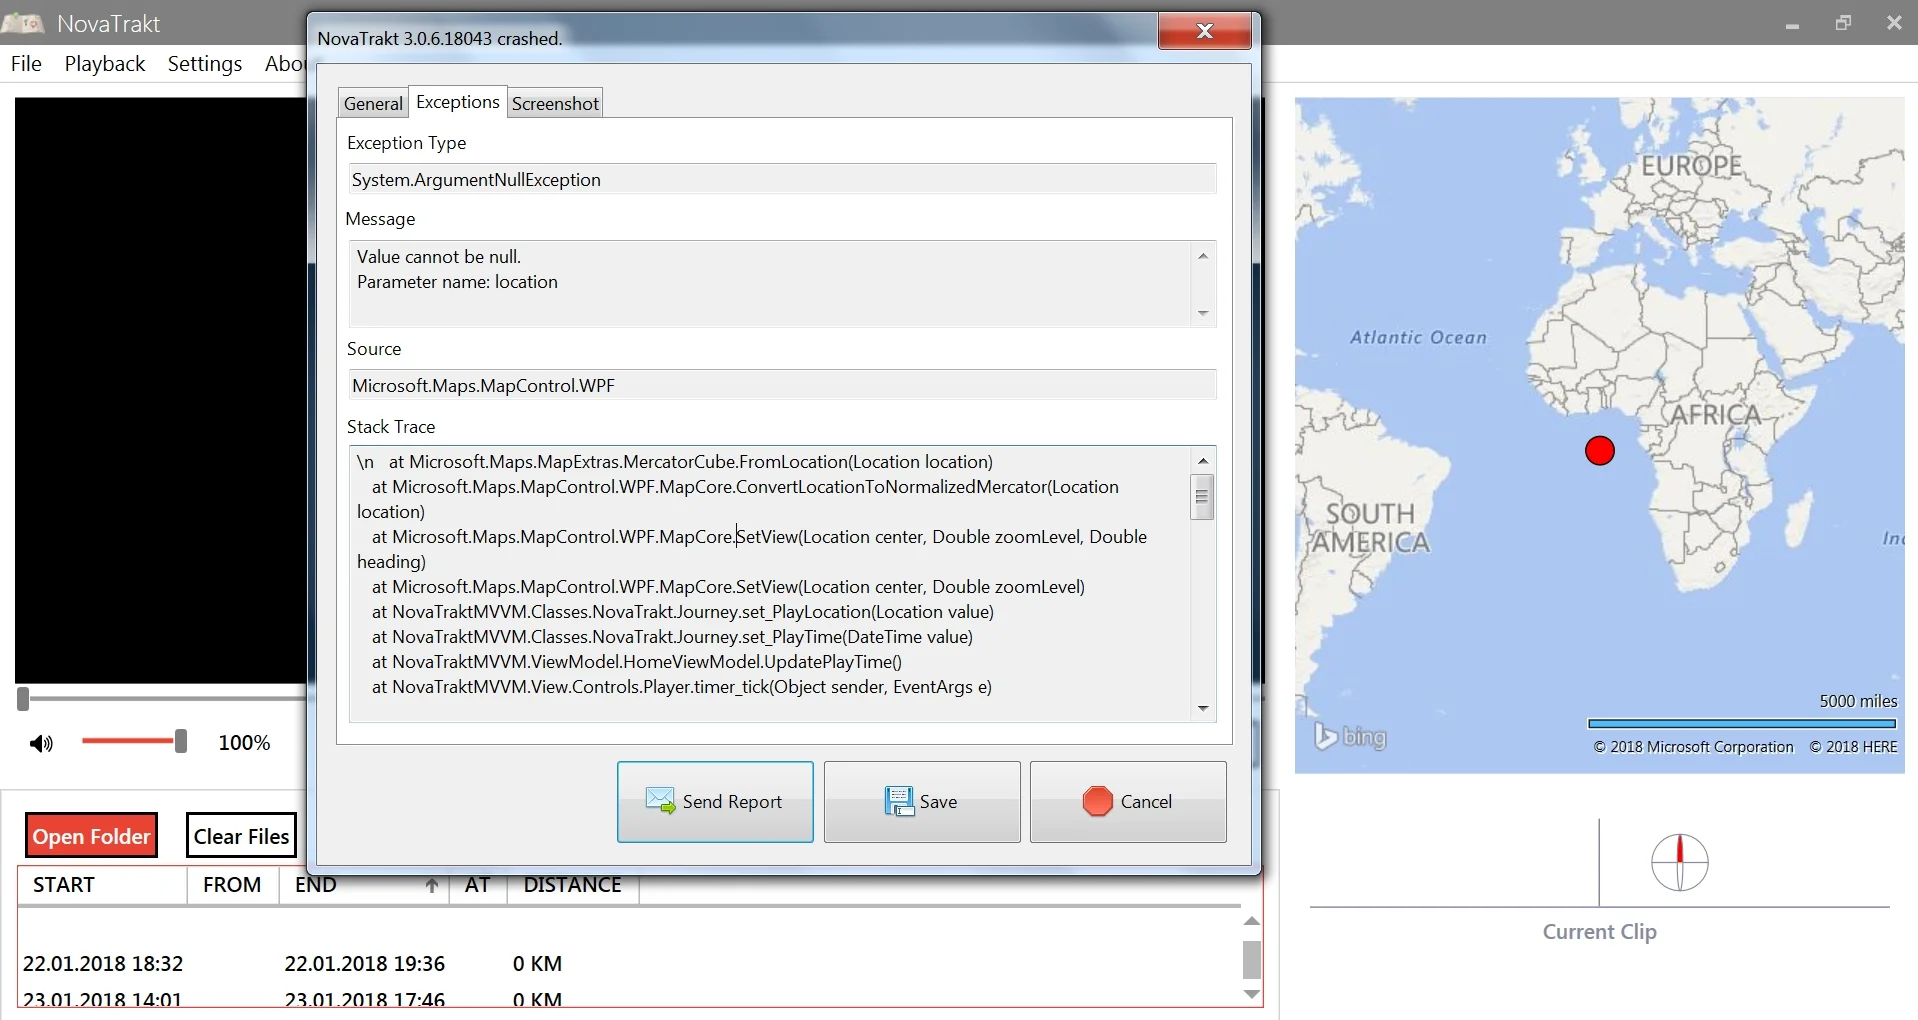Screen dimensions: 1918x1020
Task: Click the compass icon above Current Clip
Action: (x=1679, y=862)
